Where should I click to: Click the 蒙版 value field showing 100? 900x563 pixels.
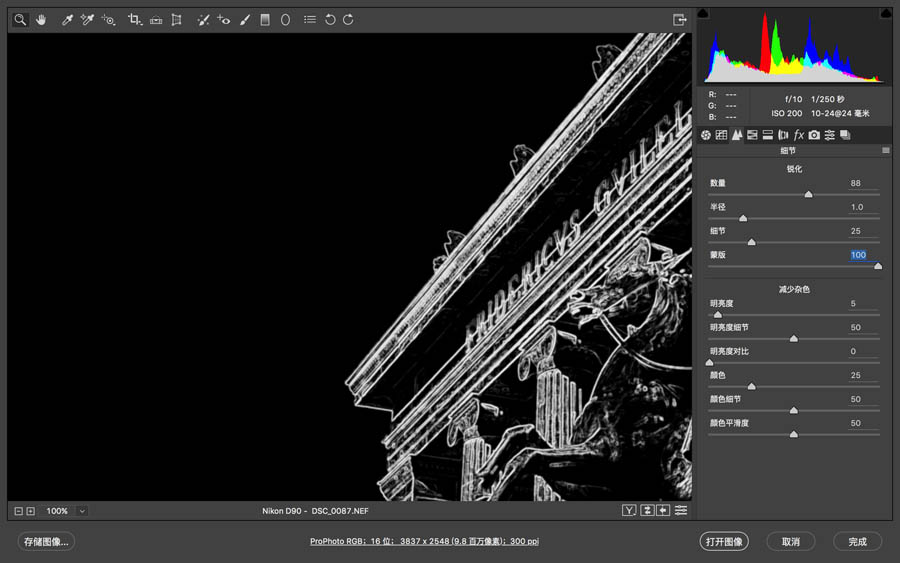(x=863, y=255)
